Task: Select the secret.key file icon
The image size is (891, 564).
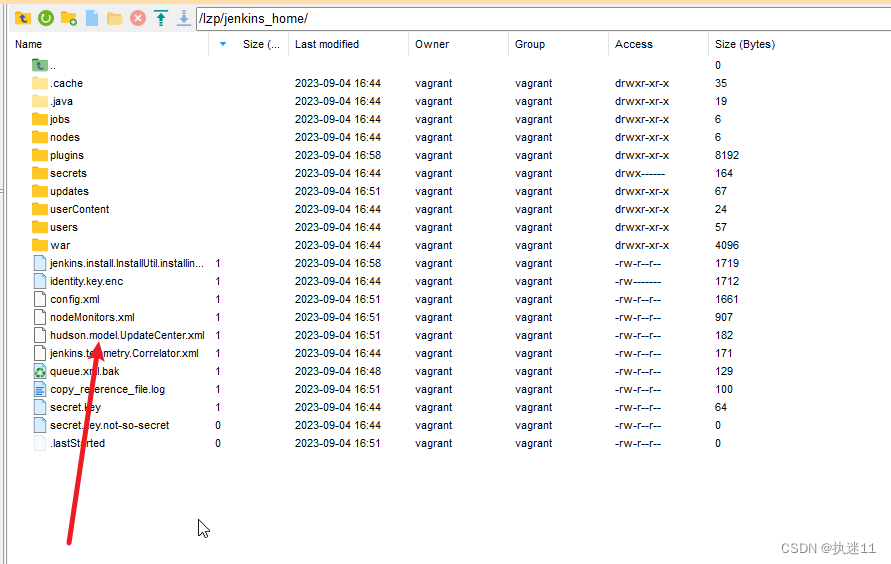Action: [40, 407]
